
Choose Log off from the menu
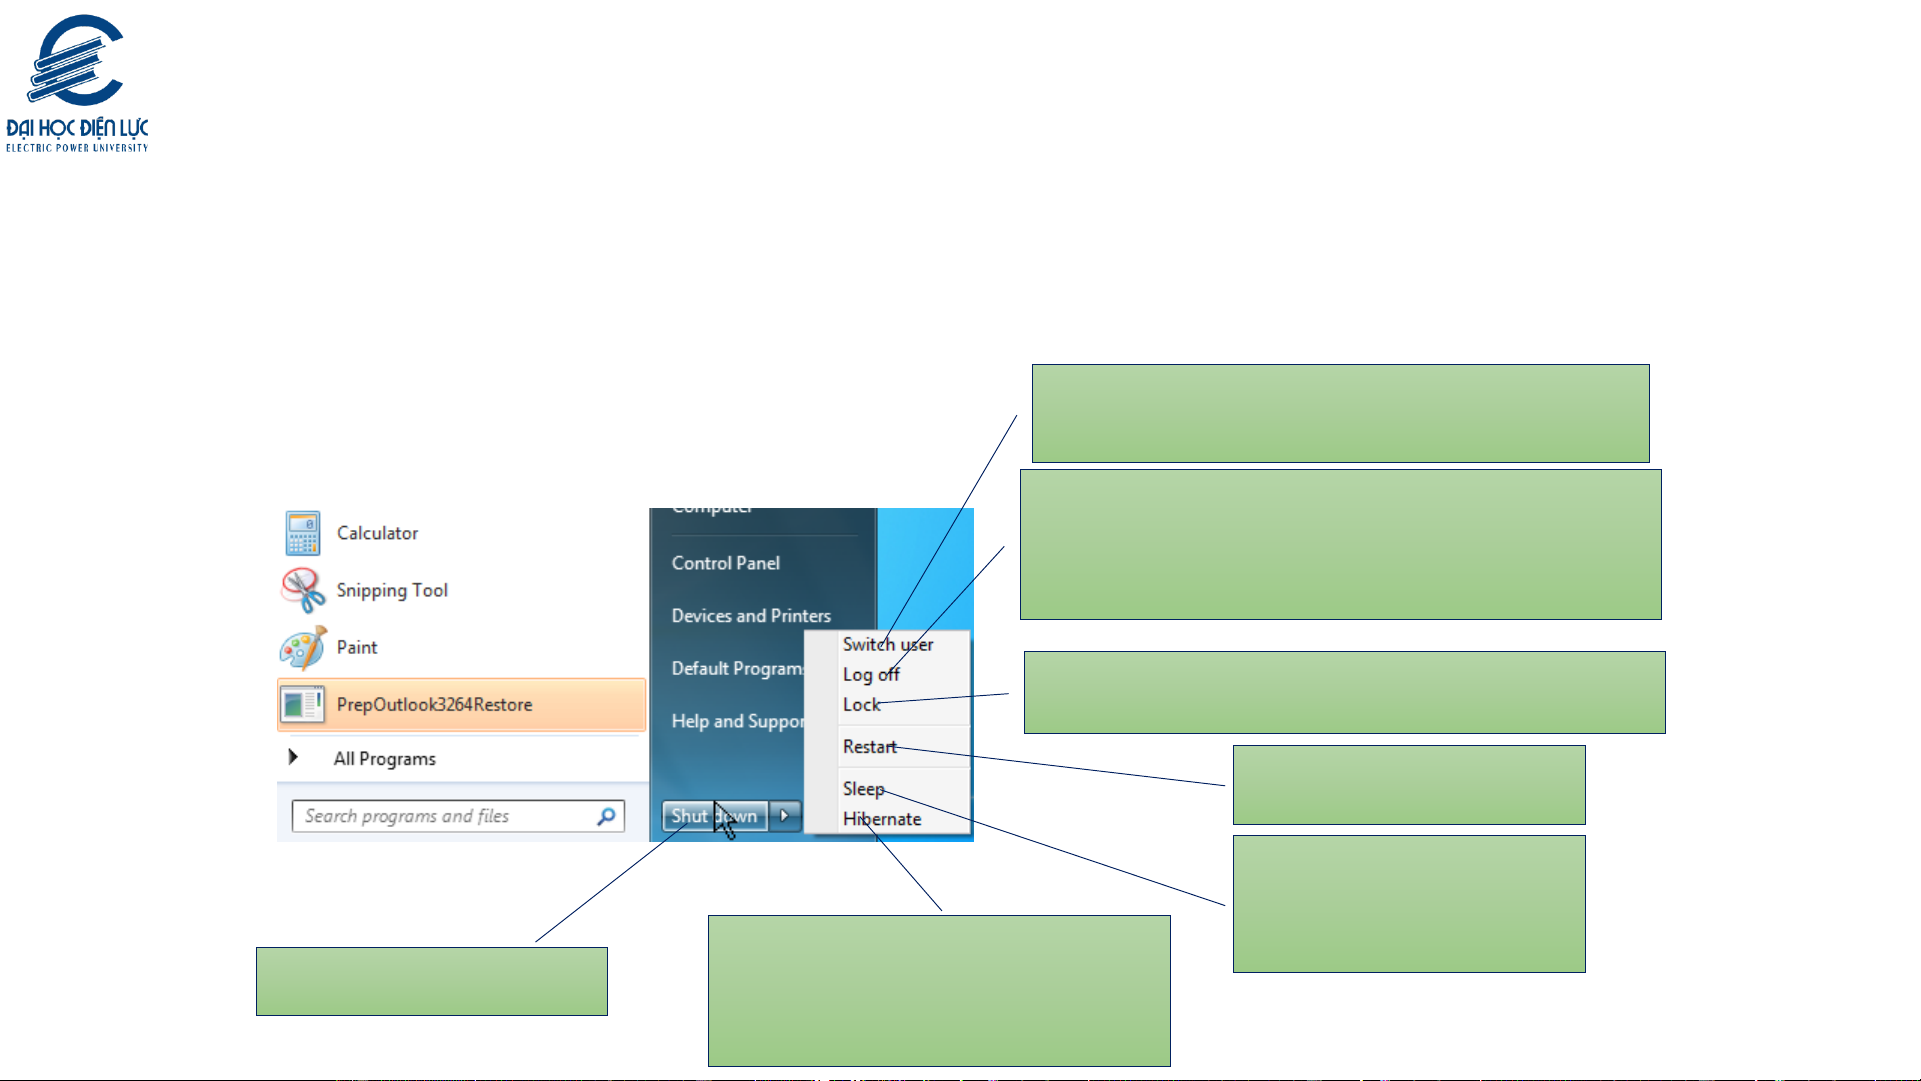coord(870,675)
